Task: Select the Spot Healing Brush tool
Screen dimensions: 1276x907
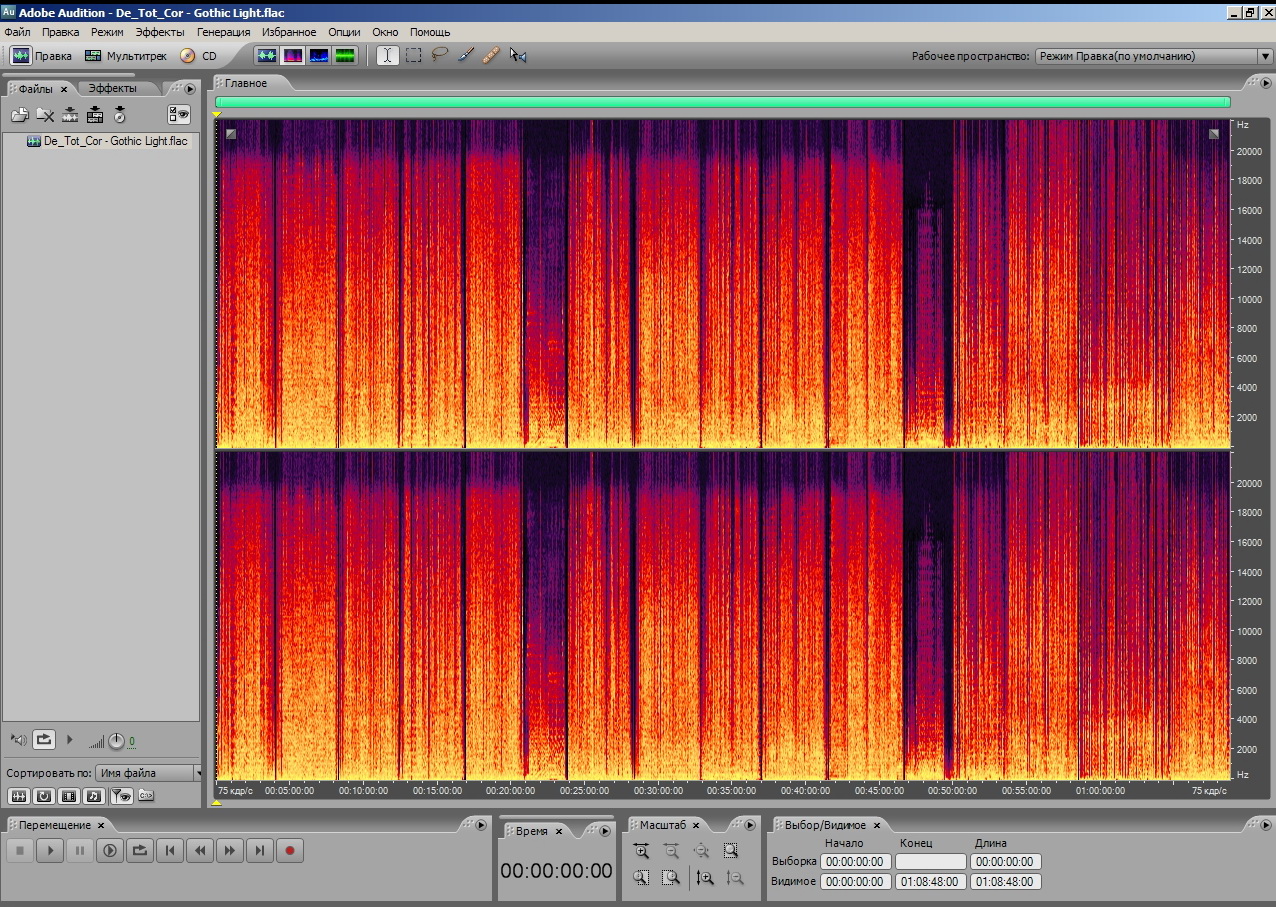Action: pos(491,56)
